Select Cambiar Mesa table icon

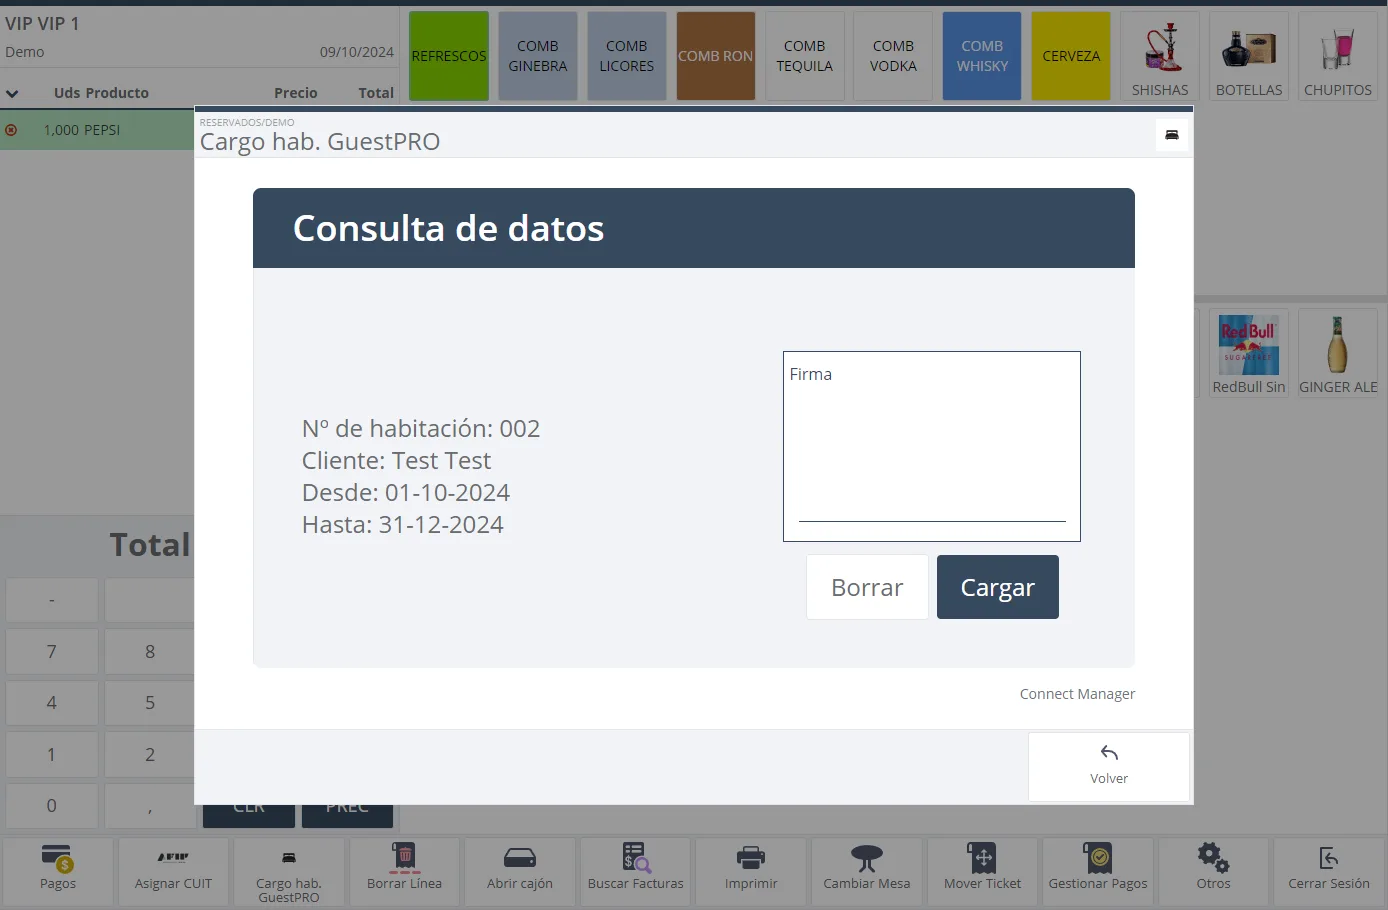(x=866, y=858)
